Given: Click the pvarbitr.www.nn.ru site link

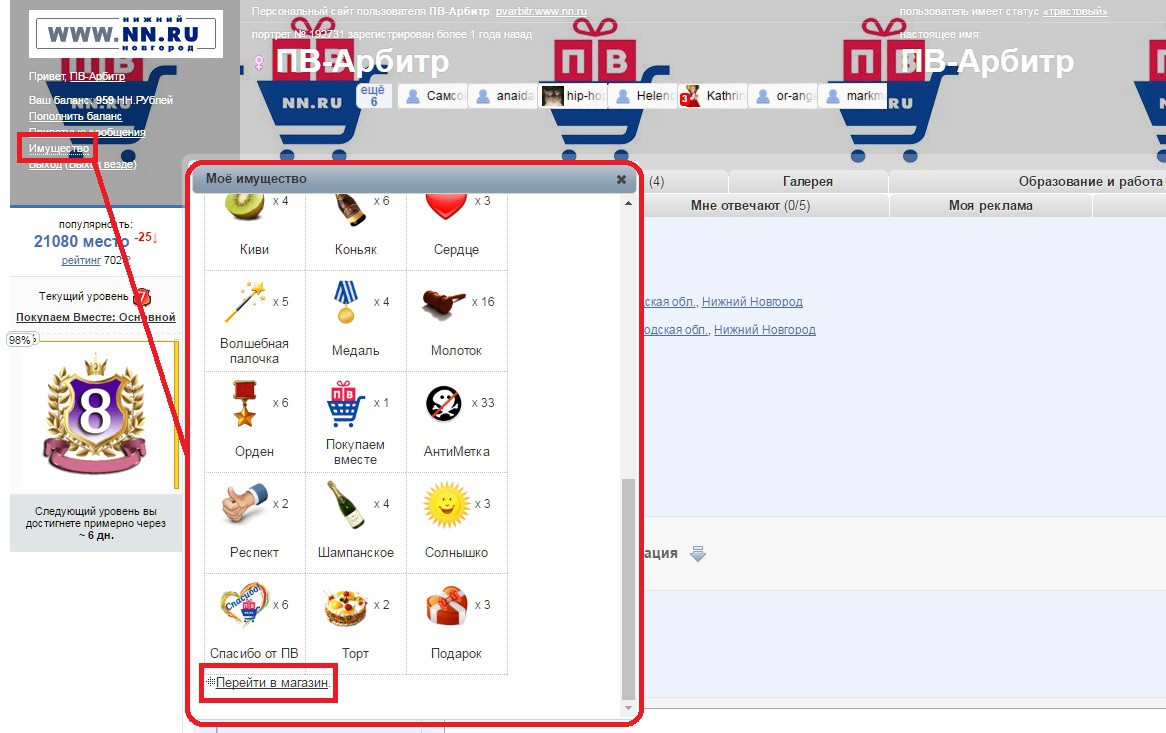Looking at the screenshot, I should [x=541, y=11].
